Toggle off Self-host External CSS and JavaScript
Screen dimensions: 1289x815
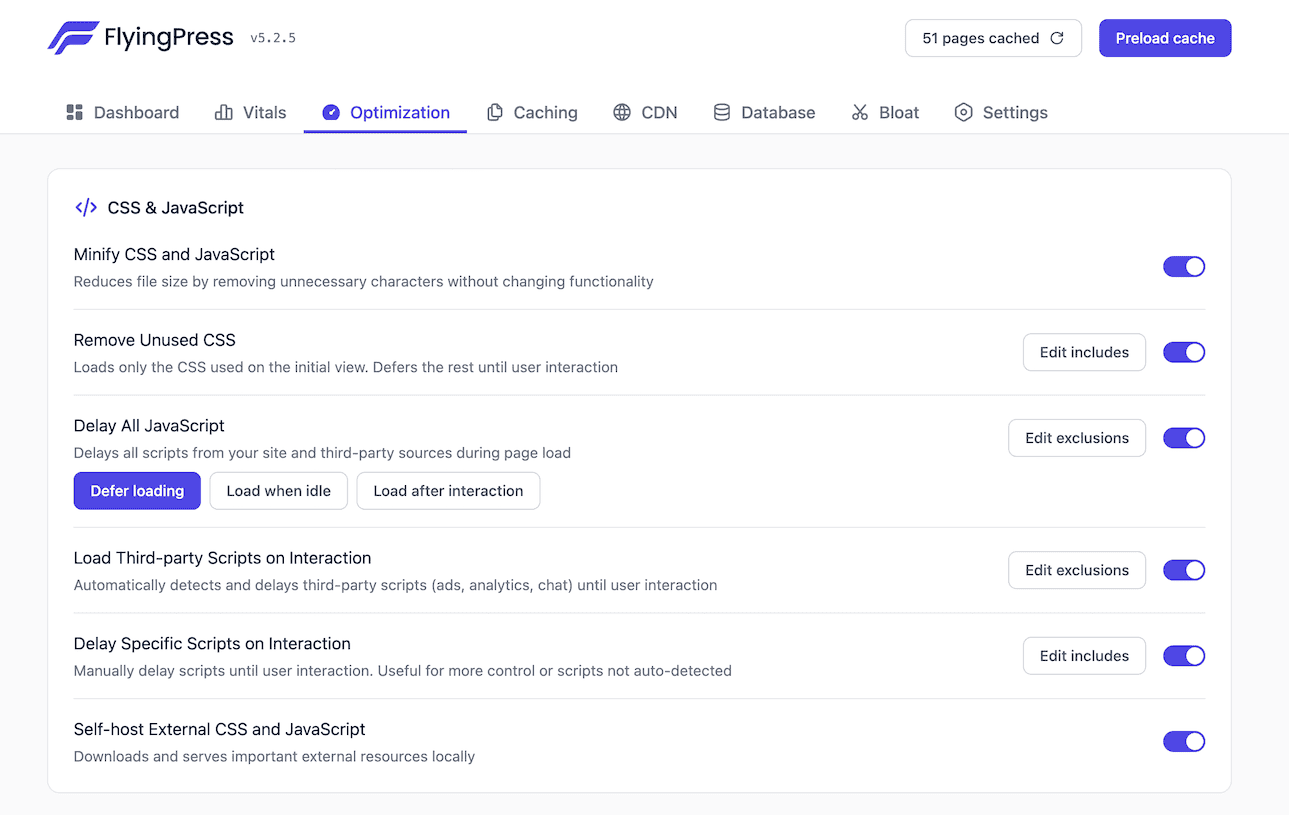tap(1184, 741)
